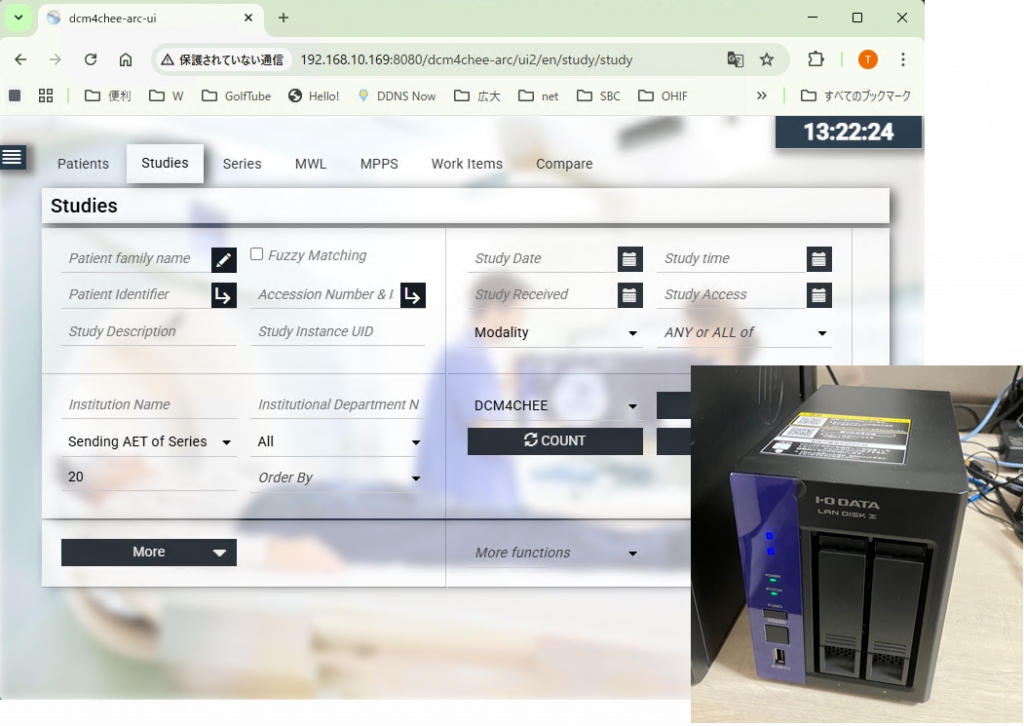
Task: Click the Google Translate icon in address bar
Action: (735, 60)
